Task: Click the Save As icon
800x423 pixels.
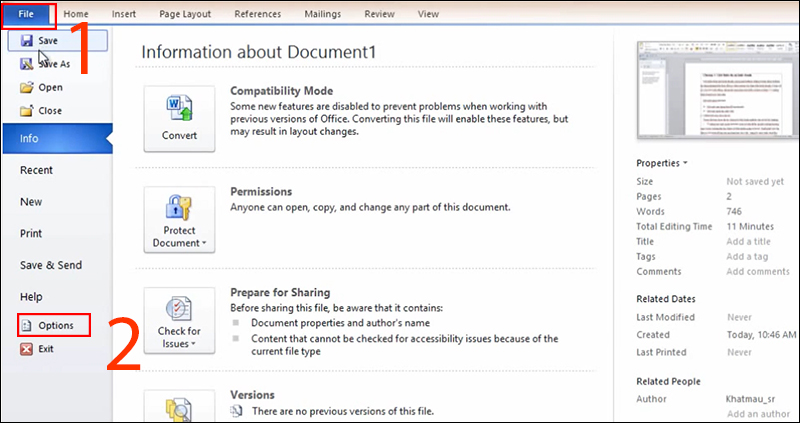Action: point(26,64)
